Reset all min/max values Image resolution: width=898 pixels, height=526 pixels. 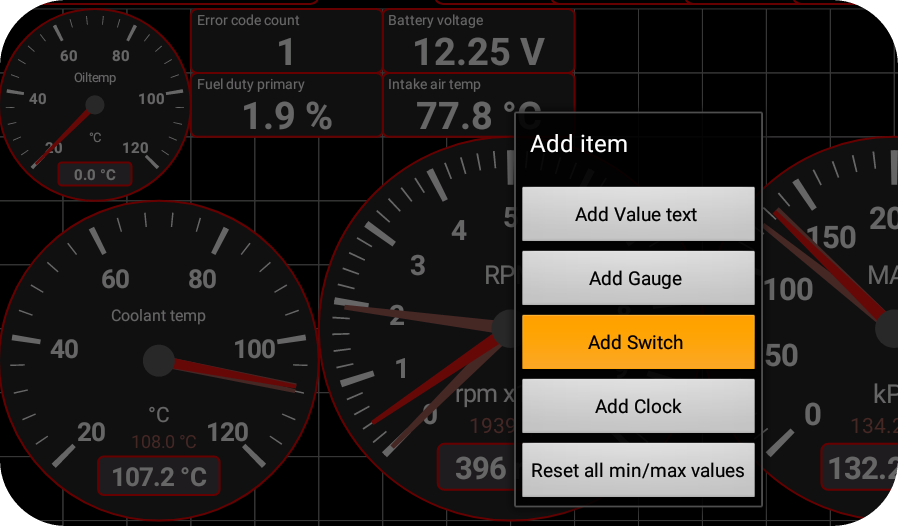tap(637, 470)
